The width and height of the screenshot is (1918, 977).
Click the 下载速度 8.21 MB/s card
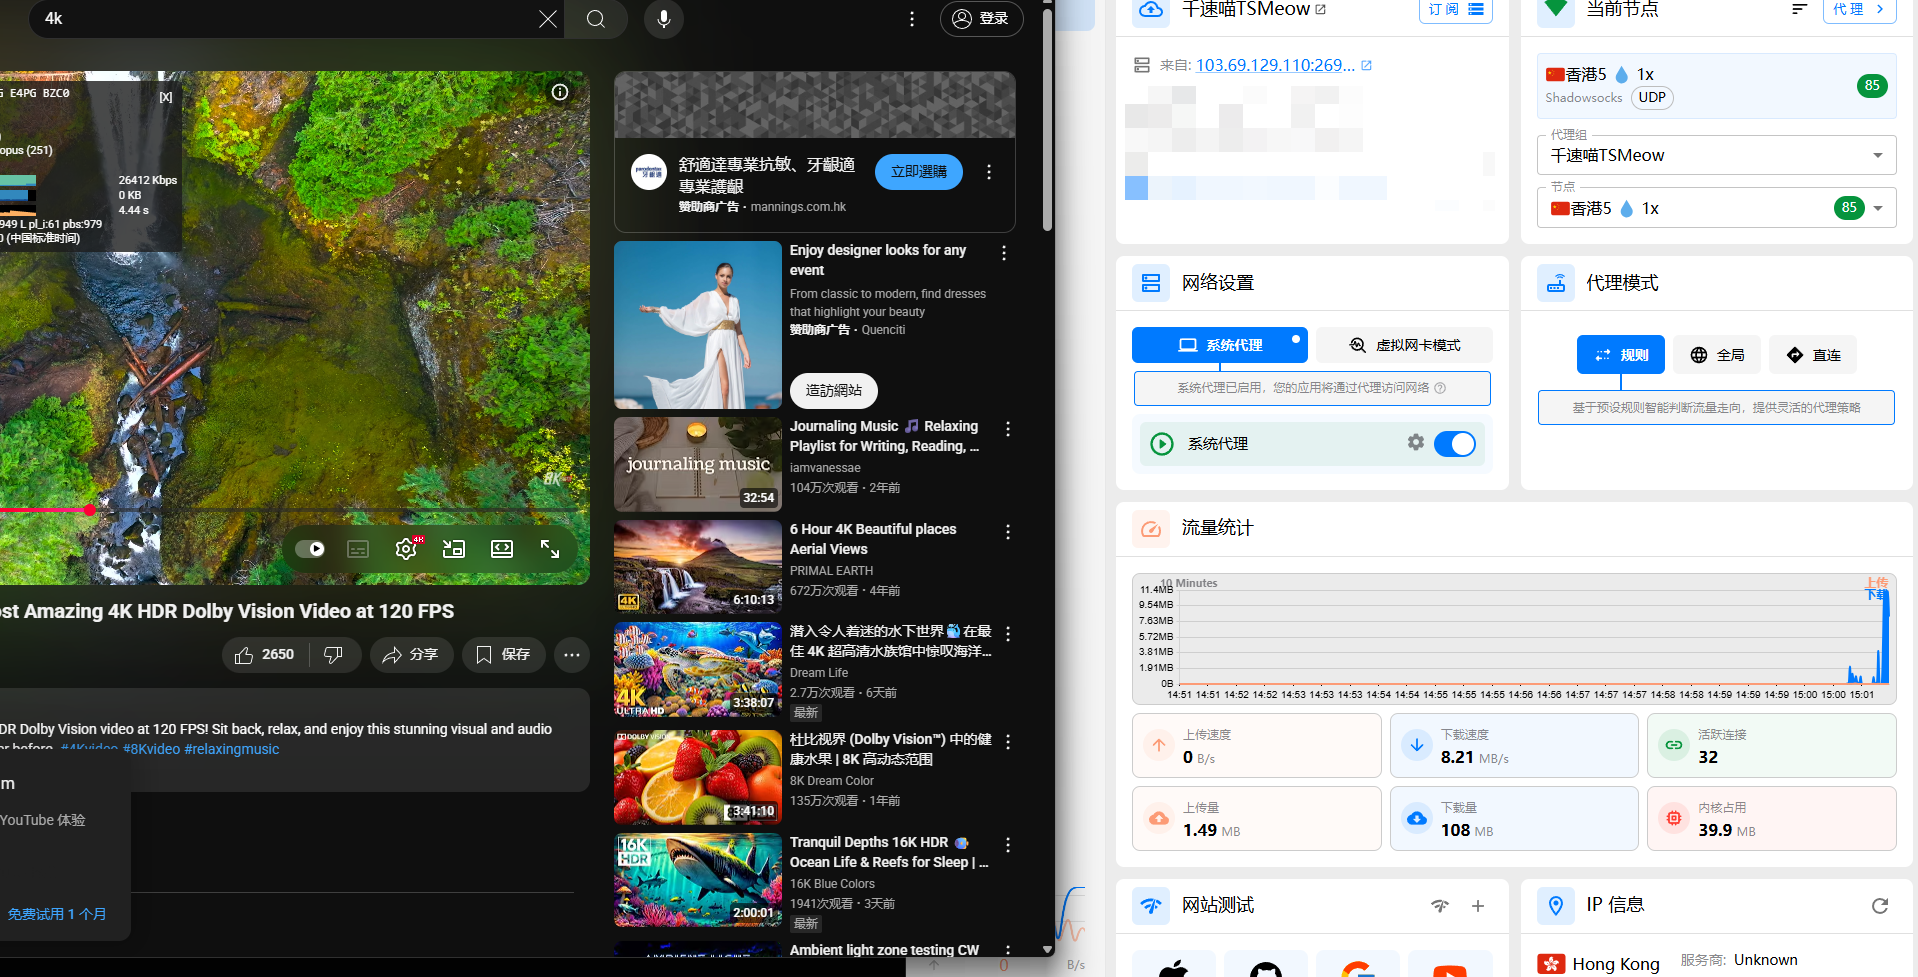coord(1514,746)
